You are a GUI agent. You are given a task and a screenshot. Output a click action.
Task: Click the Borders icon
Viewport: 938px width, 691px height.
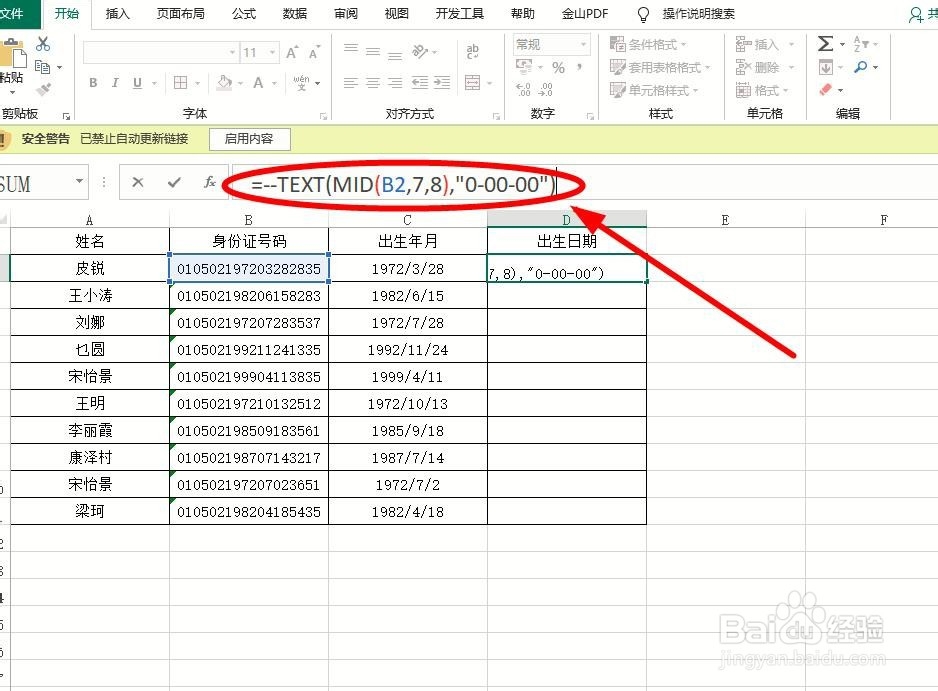[180, 83]
